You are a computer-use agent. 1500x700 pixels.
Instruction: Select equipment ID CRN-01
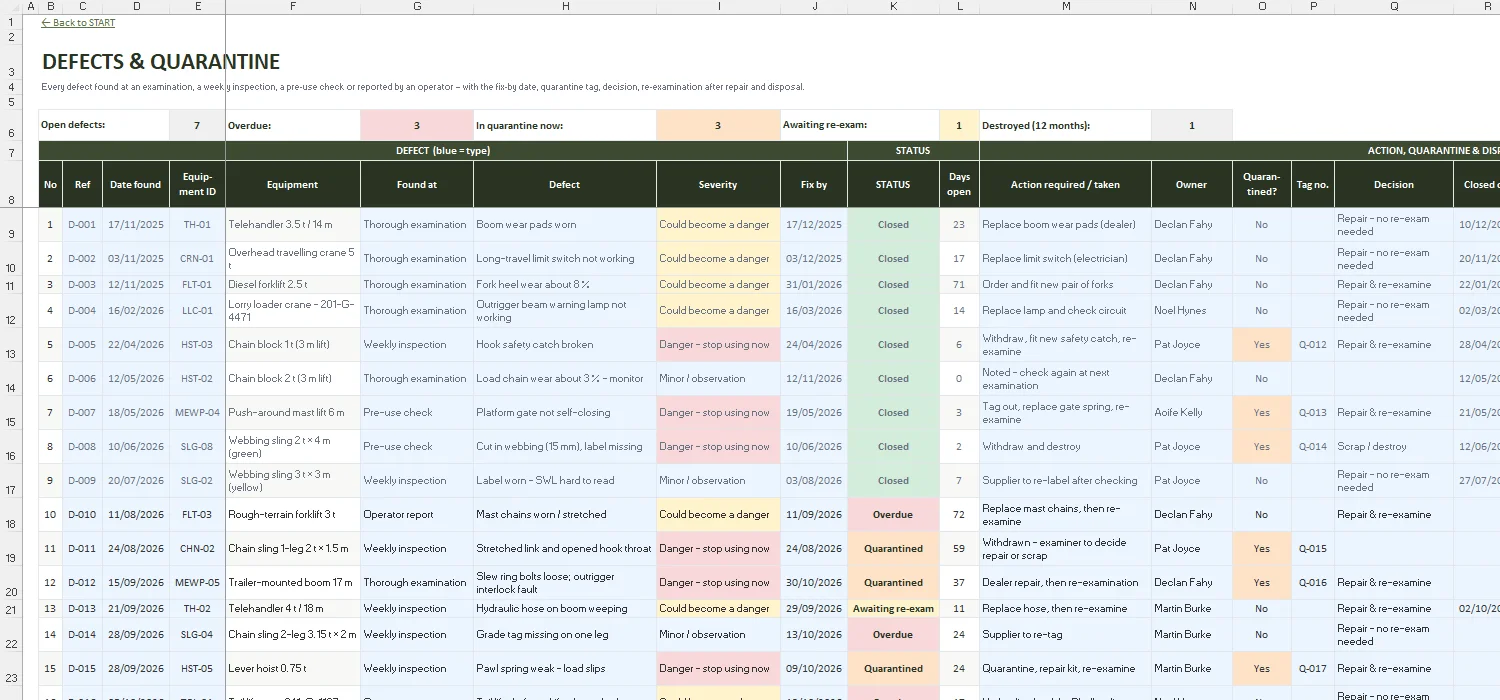(x=197, y=259)
